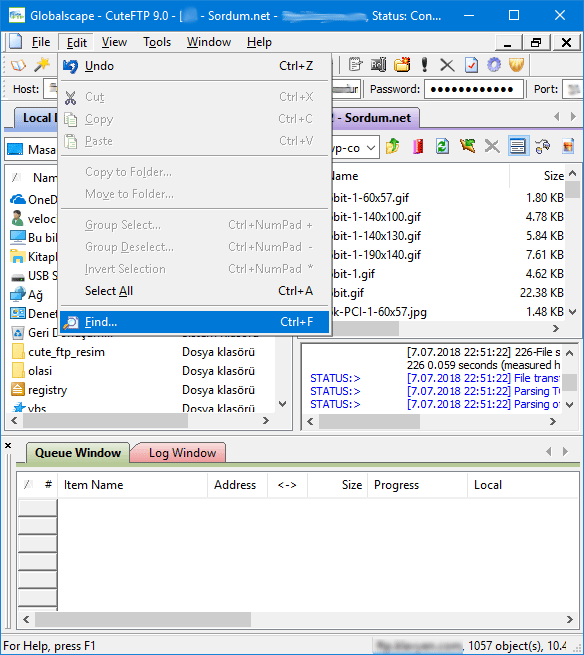Select the Sordum.net remote tab
The image size is (584, 655).
pyautogui.click(x=376, y=118)
